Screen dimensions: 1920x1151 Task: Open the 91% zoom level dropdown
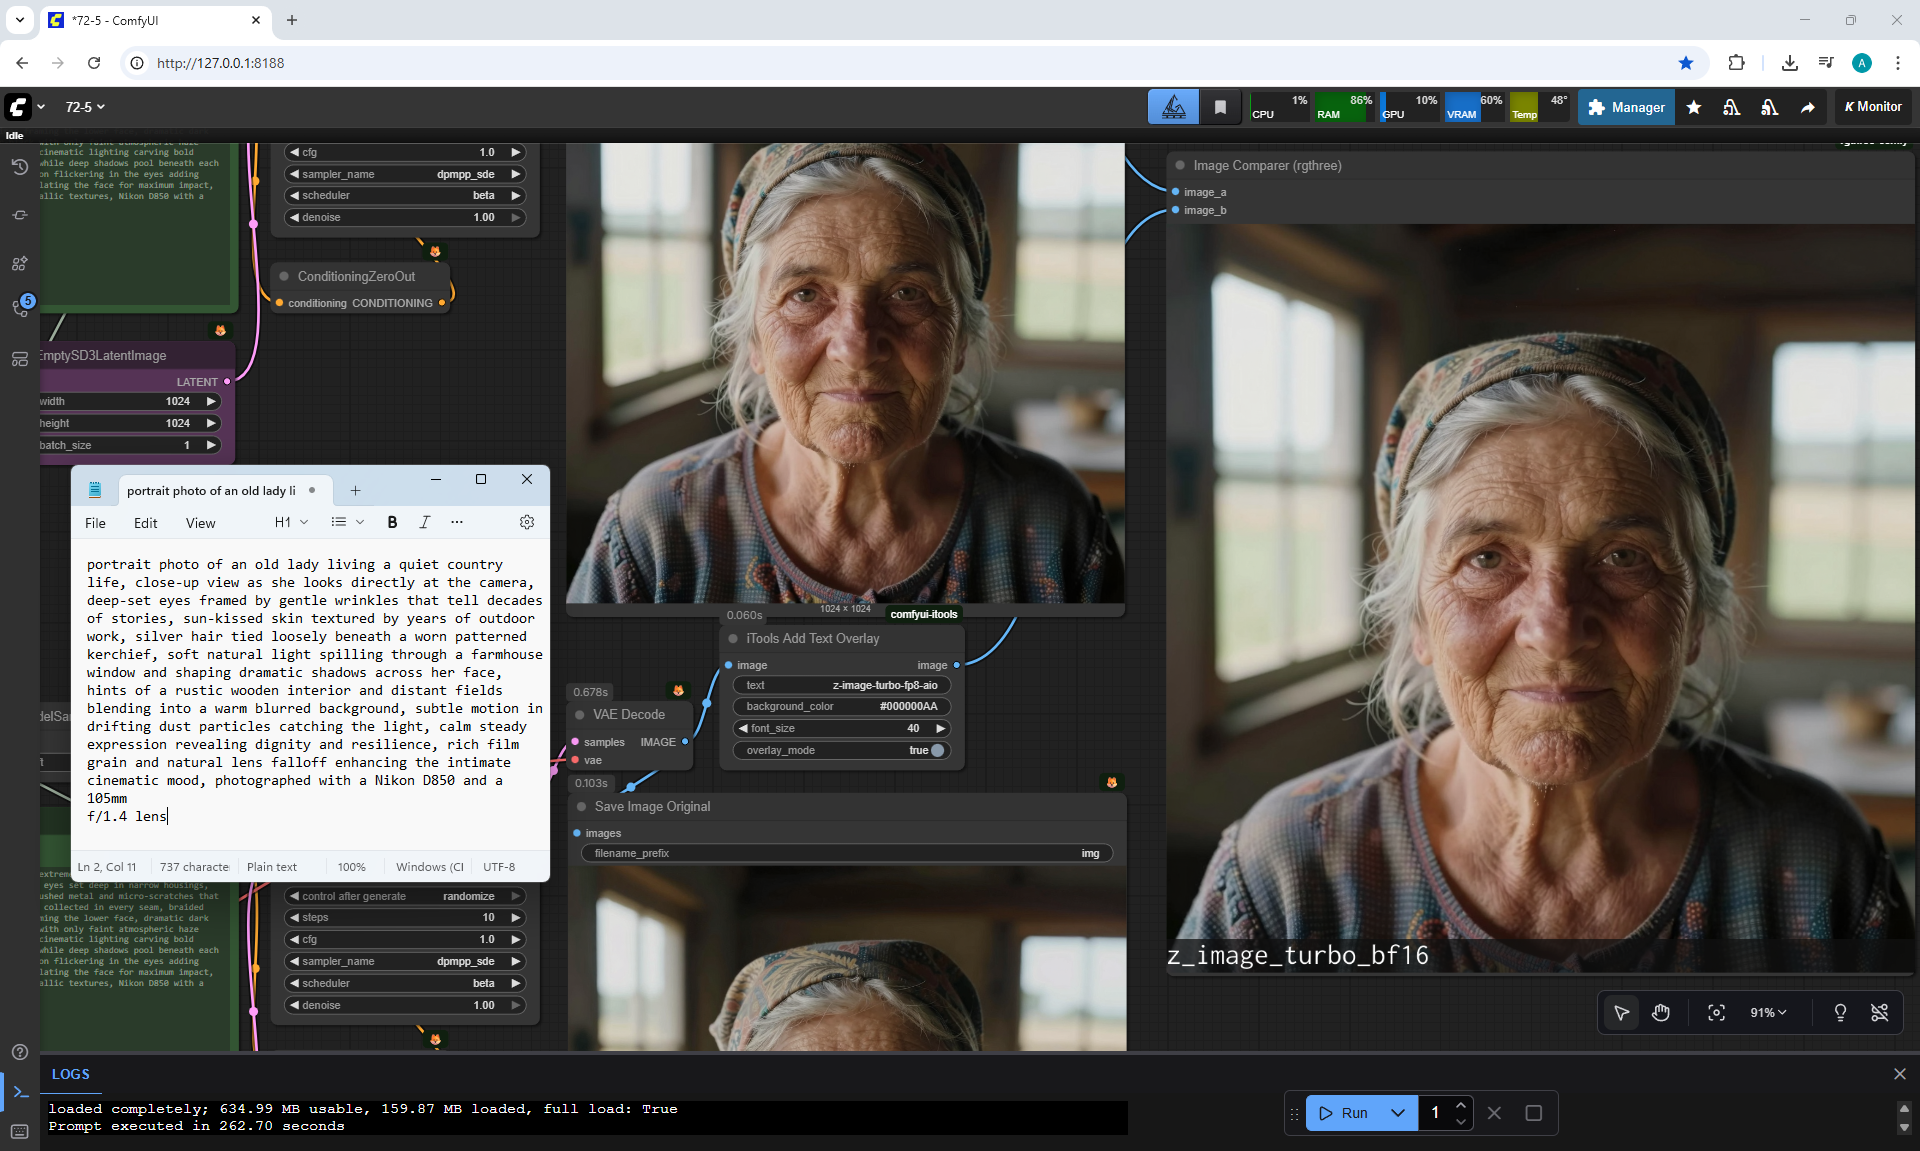pos(1768,1013)
